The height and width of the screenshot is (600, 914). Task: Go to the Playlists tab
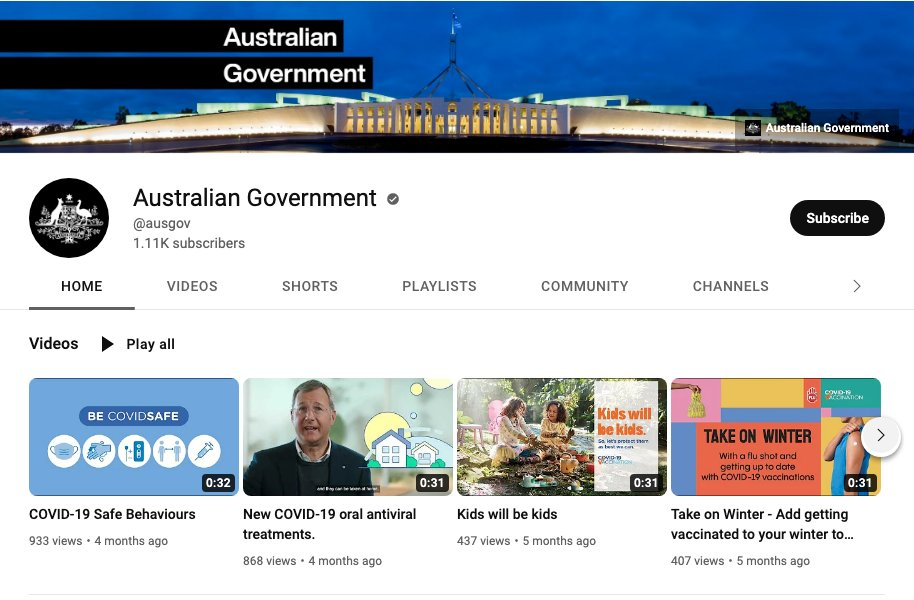439,286
